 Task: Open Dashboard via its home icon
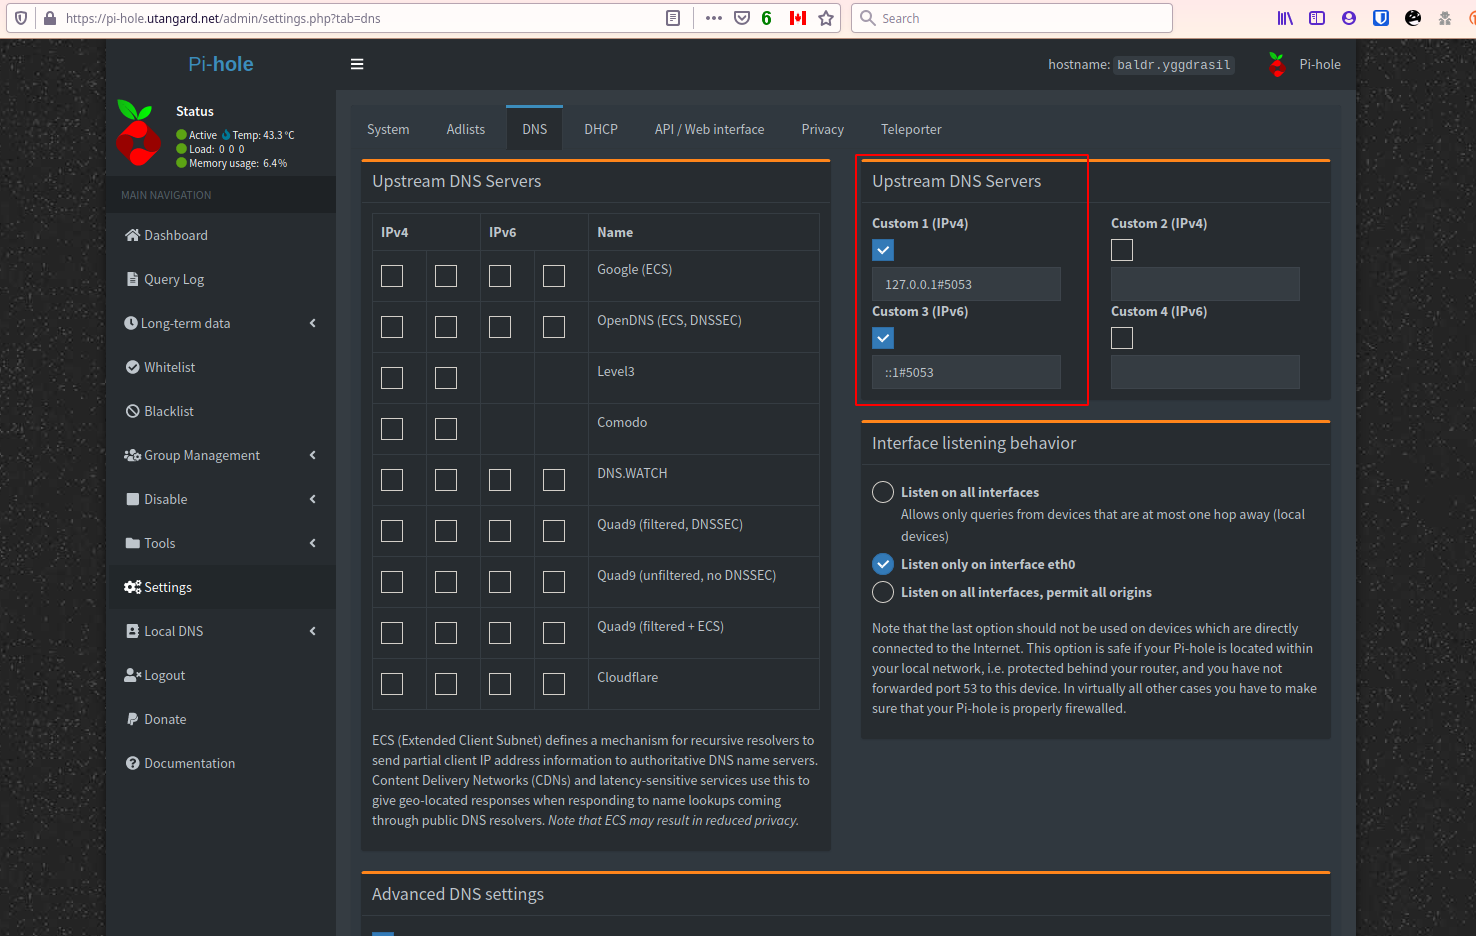coord(132,235)
